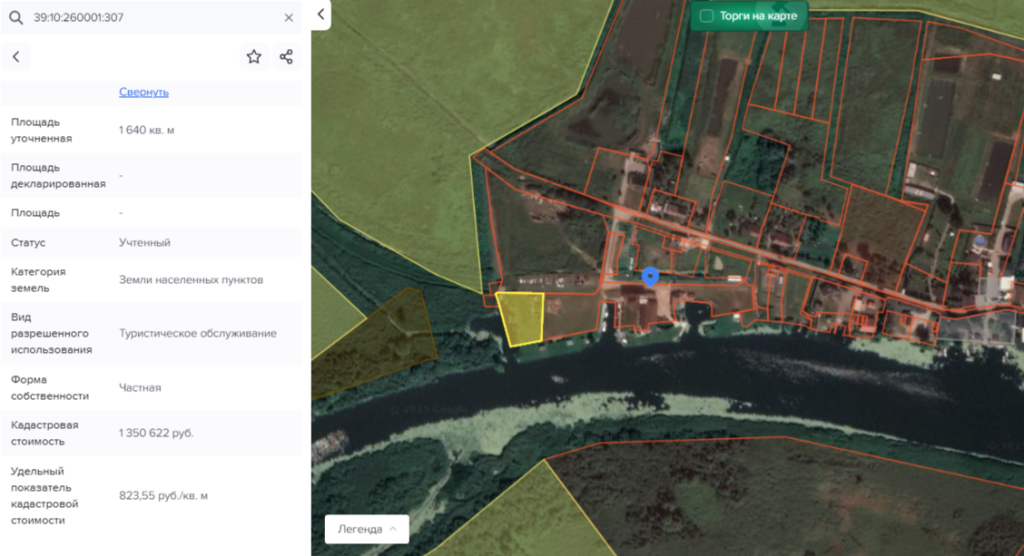Select the "Учтенный" status value
The width and height of the screenshot is (1024, 556).
tap(144, 242)
